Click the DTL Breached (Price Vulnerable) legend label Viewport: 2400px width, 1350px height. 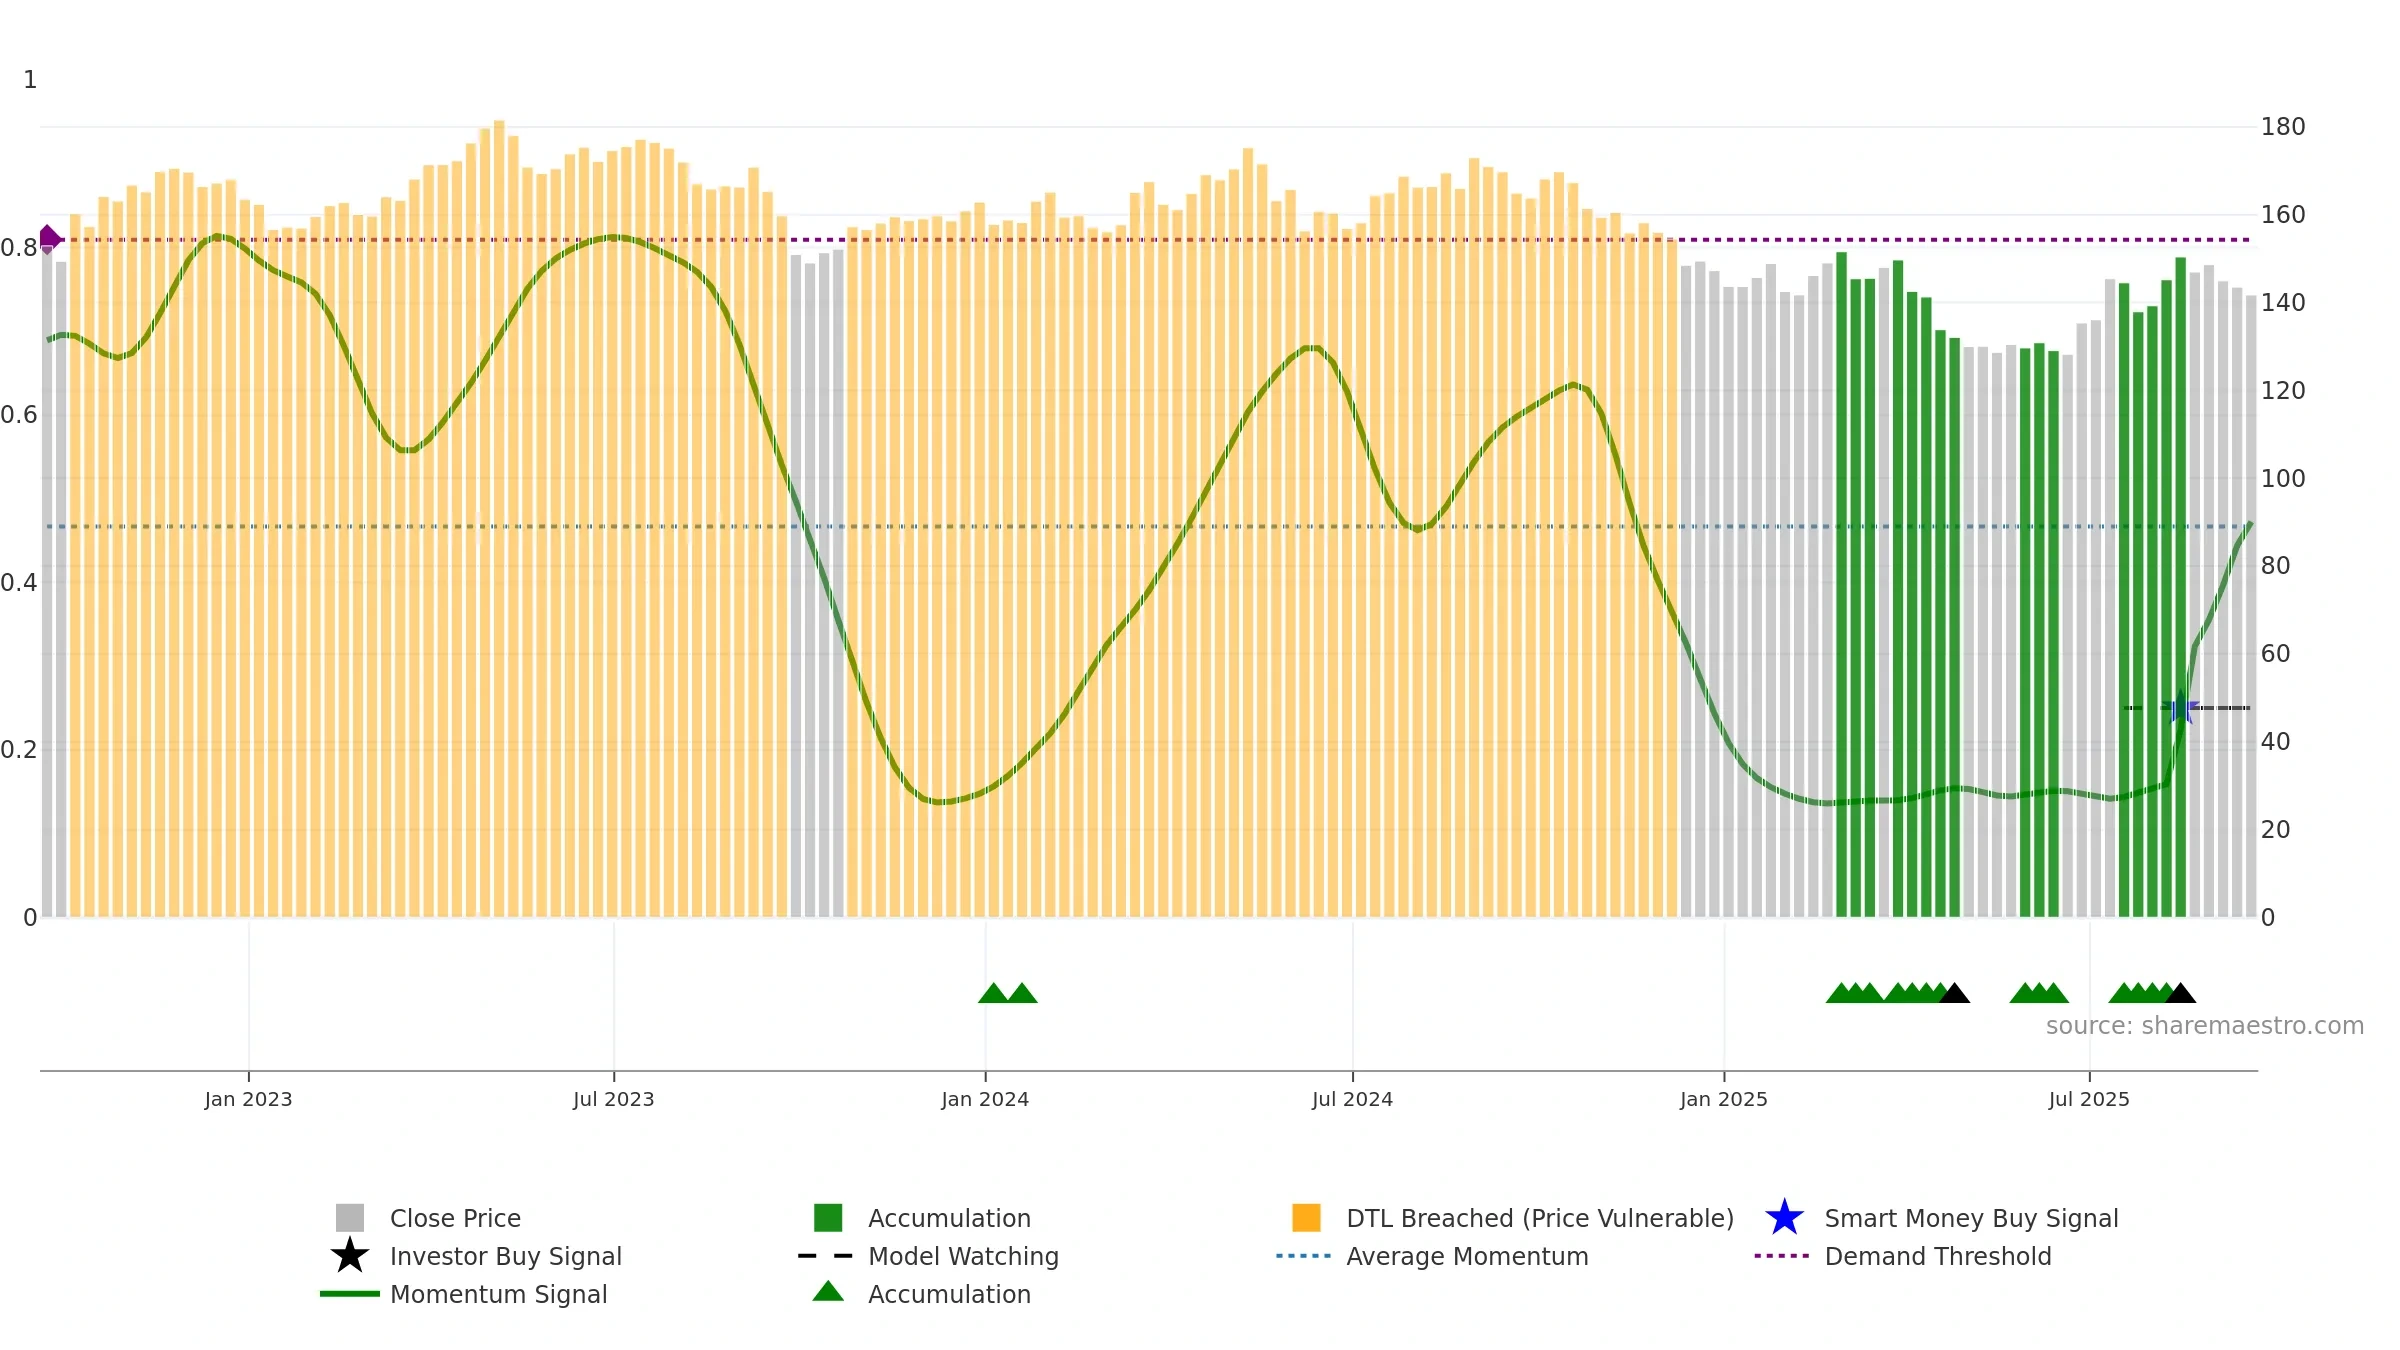1540,1218
